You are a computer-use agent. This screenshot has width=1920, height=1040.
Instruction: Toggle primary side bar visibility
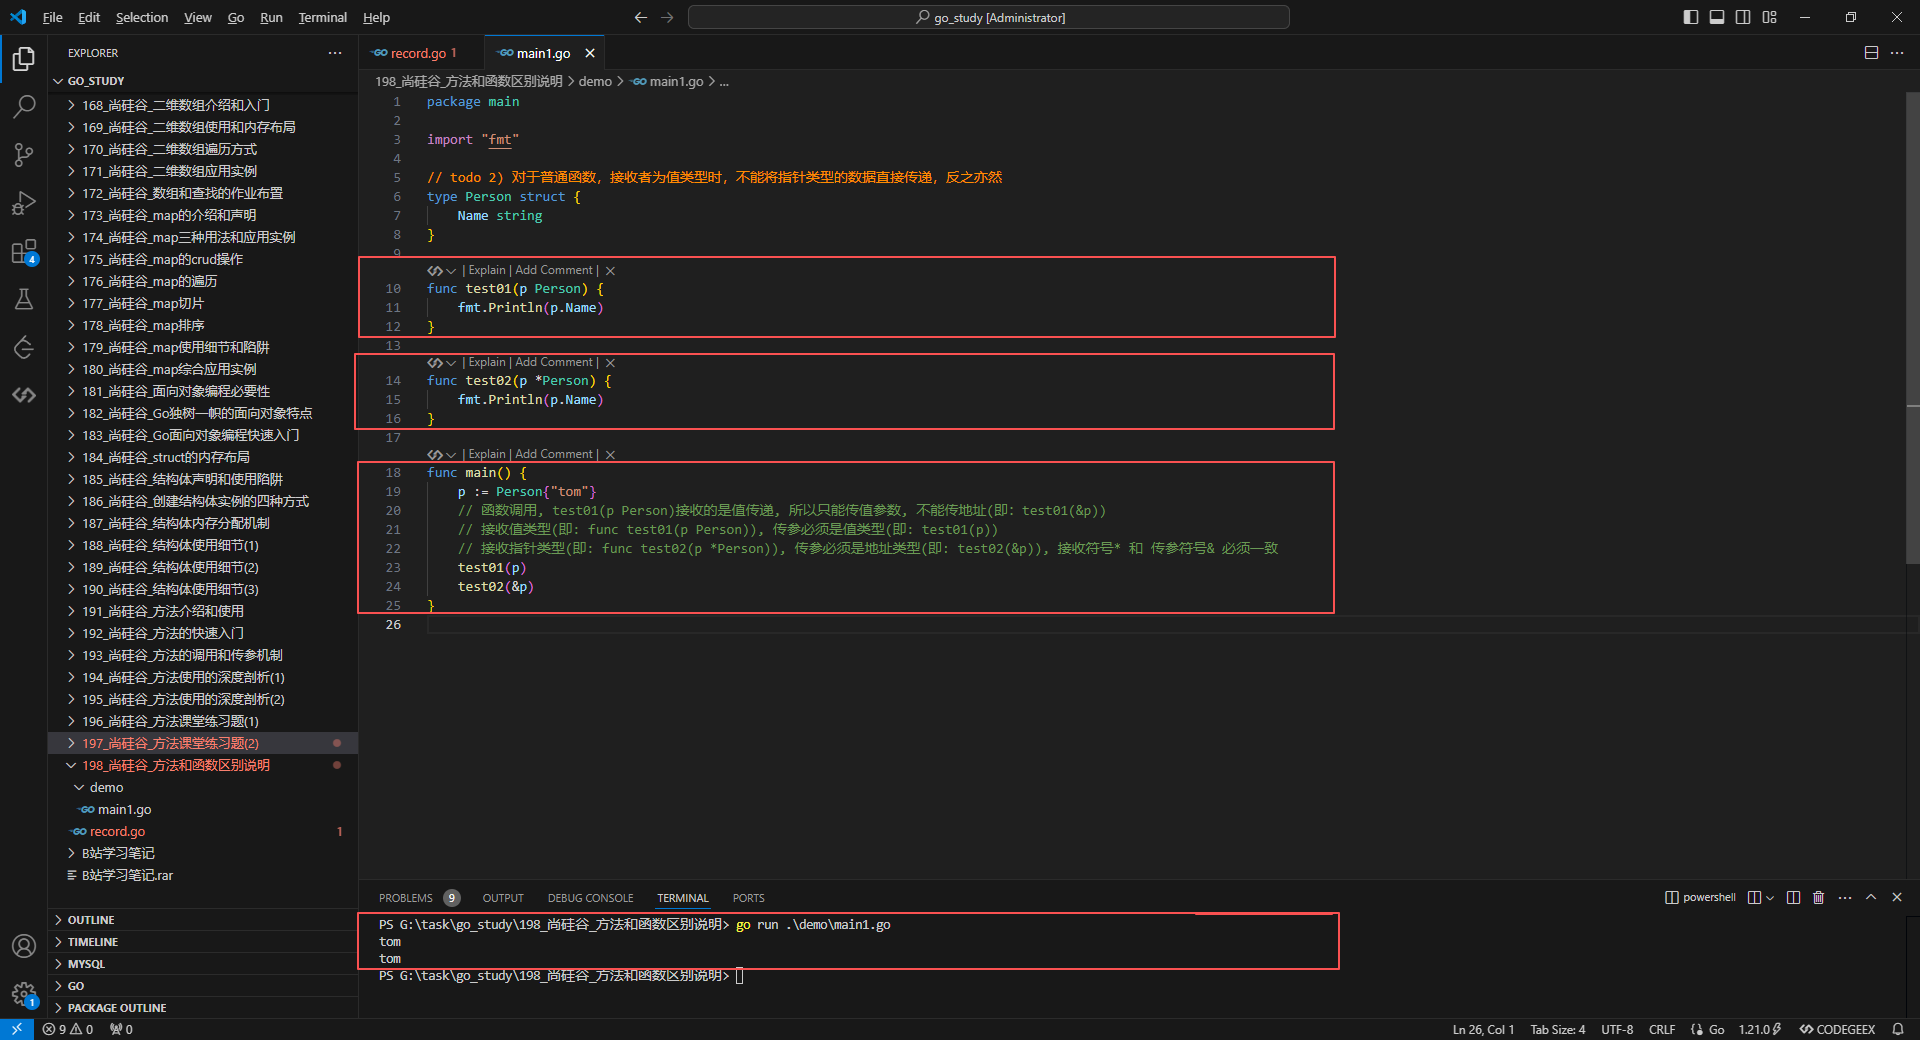[x=1691, y=17]
